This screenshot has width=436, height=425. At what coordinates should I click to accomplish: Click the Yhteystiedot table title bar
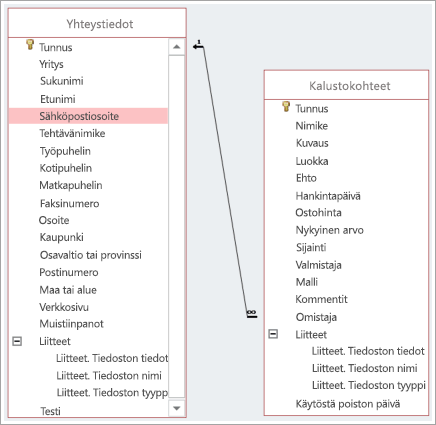coord(97,23)
